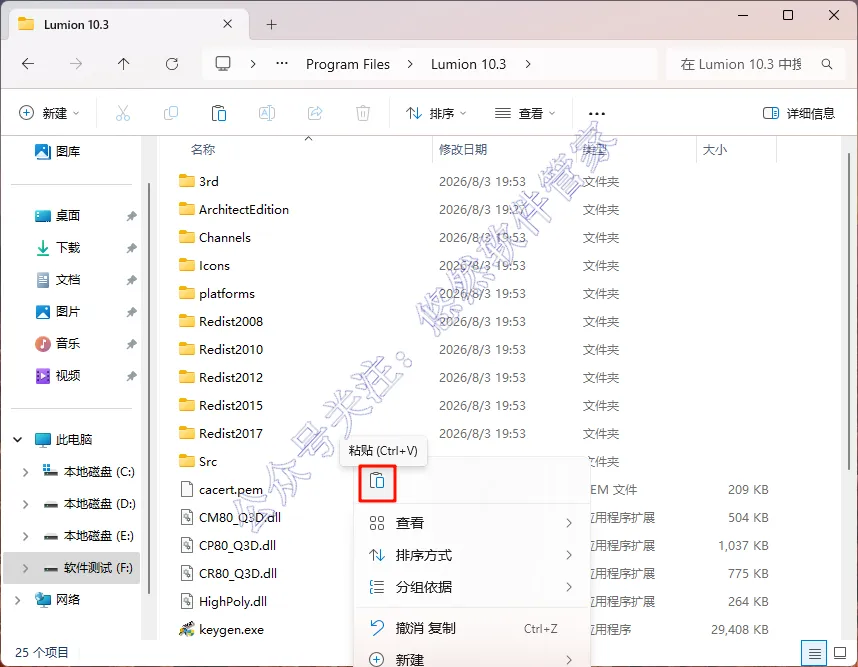Expand 本地磁盘 (D:) node
The height and width of the screenshot is (667, 858).
click(x=25, y=504)
